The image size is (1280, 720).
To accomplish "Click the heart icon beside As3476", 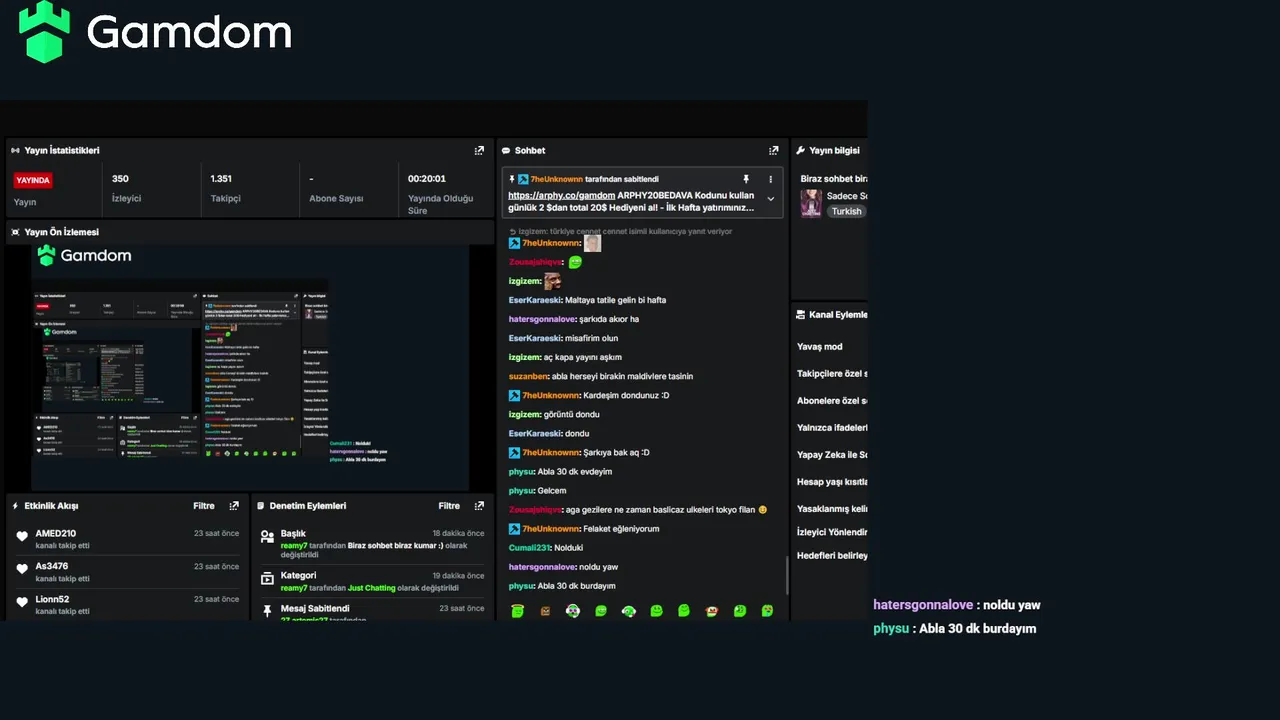I will tap(22, 568).
